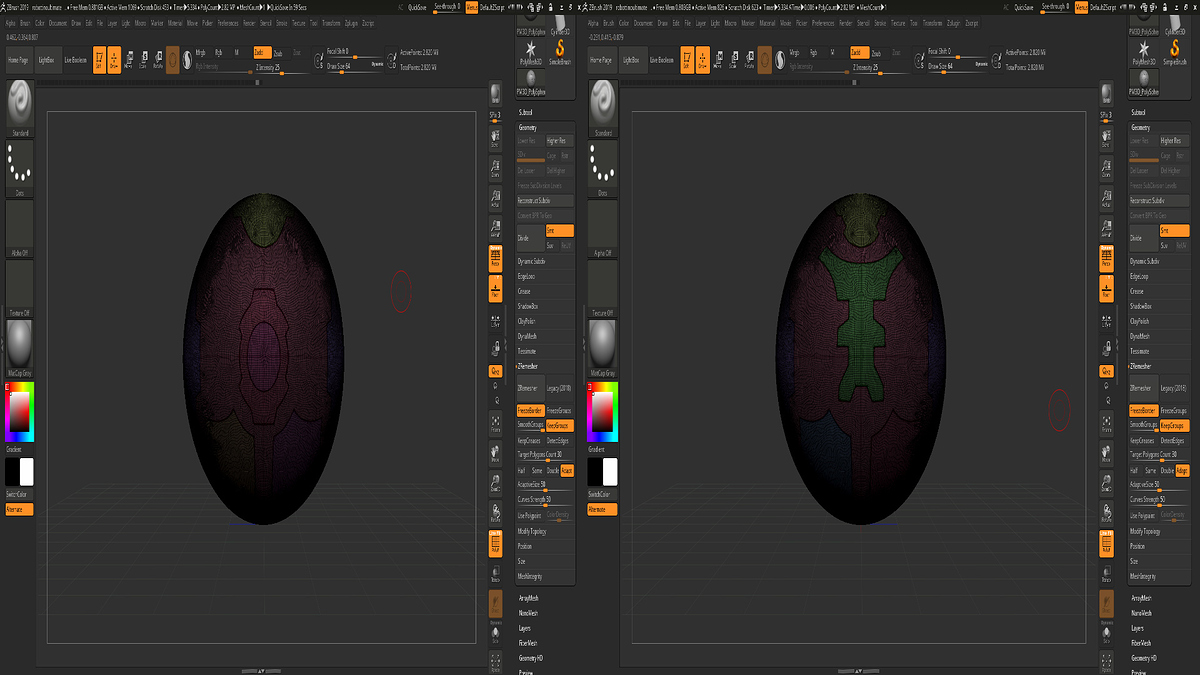Click QuickSave in the left window

[417, 7]
